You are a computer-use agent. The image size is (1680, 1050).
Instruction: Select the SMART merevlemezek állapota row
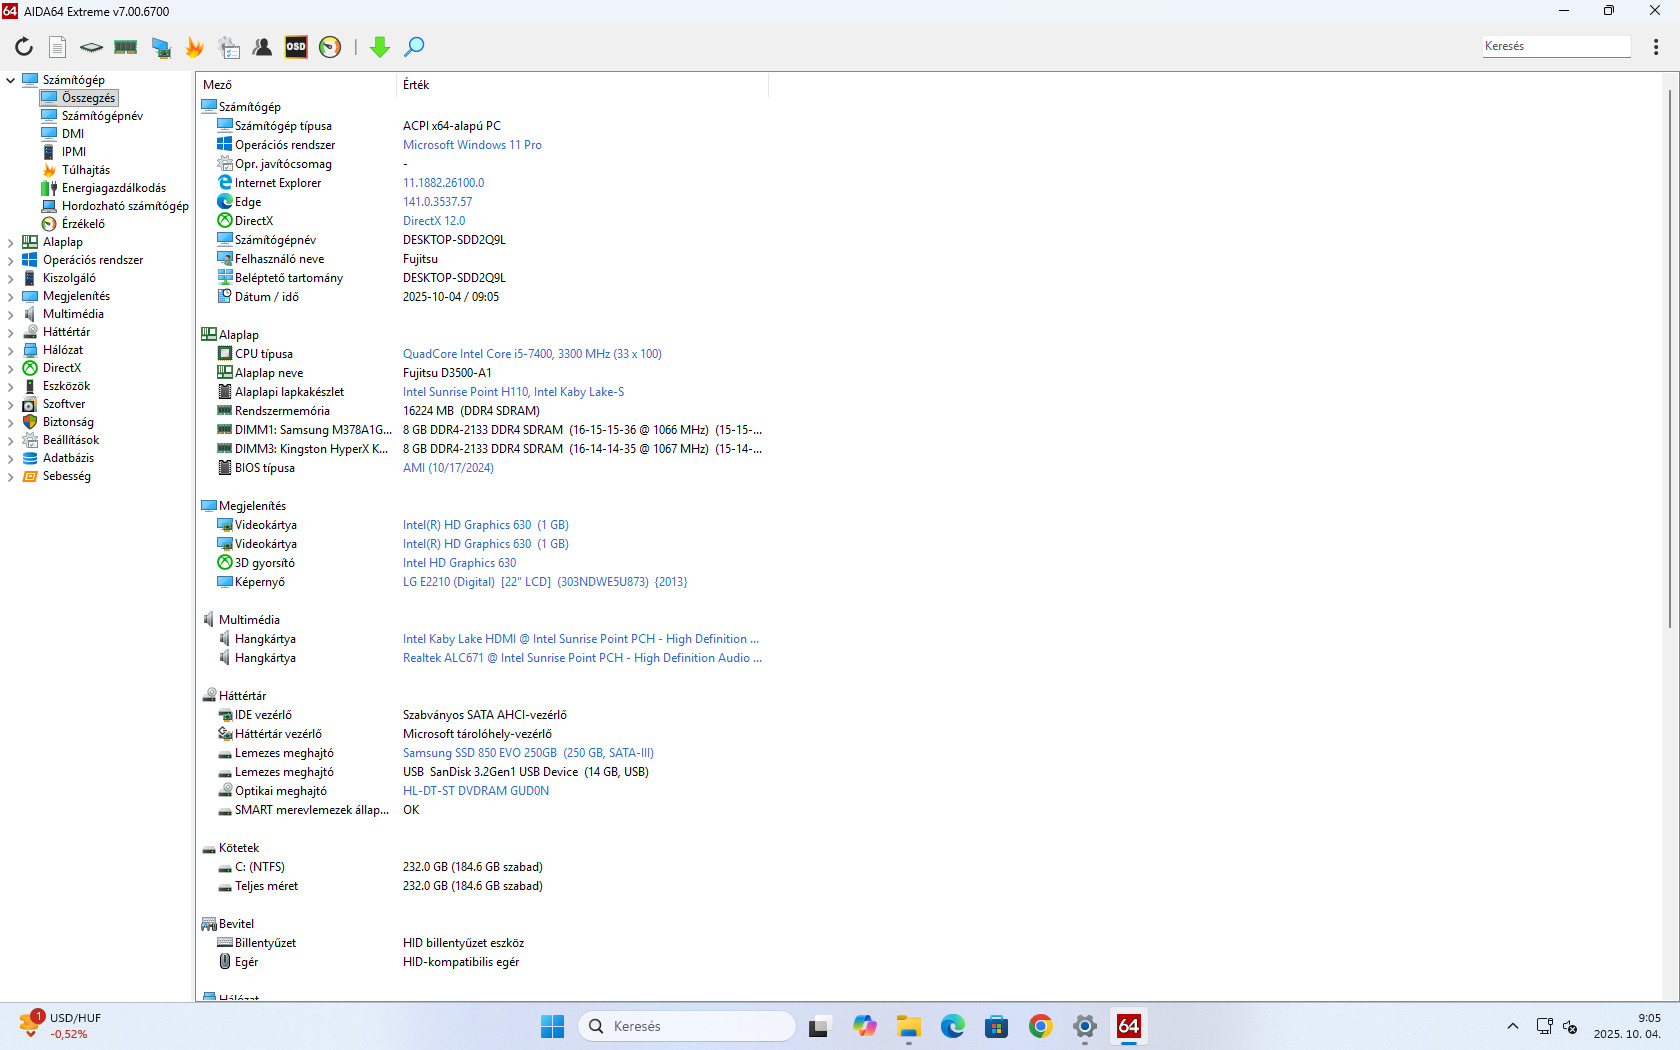coord(482,810)
